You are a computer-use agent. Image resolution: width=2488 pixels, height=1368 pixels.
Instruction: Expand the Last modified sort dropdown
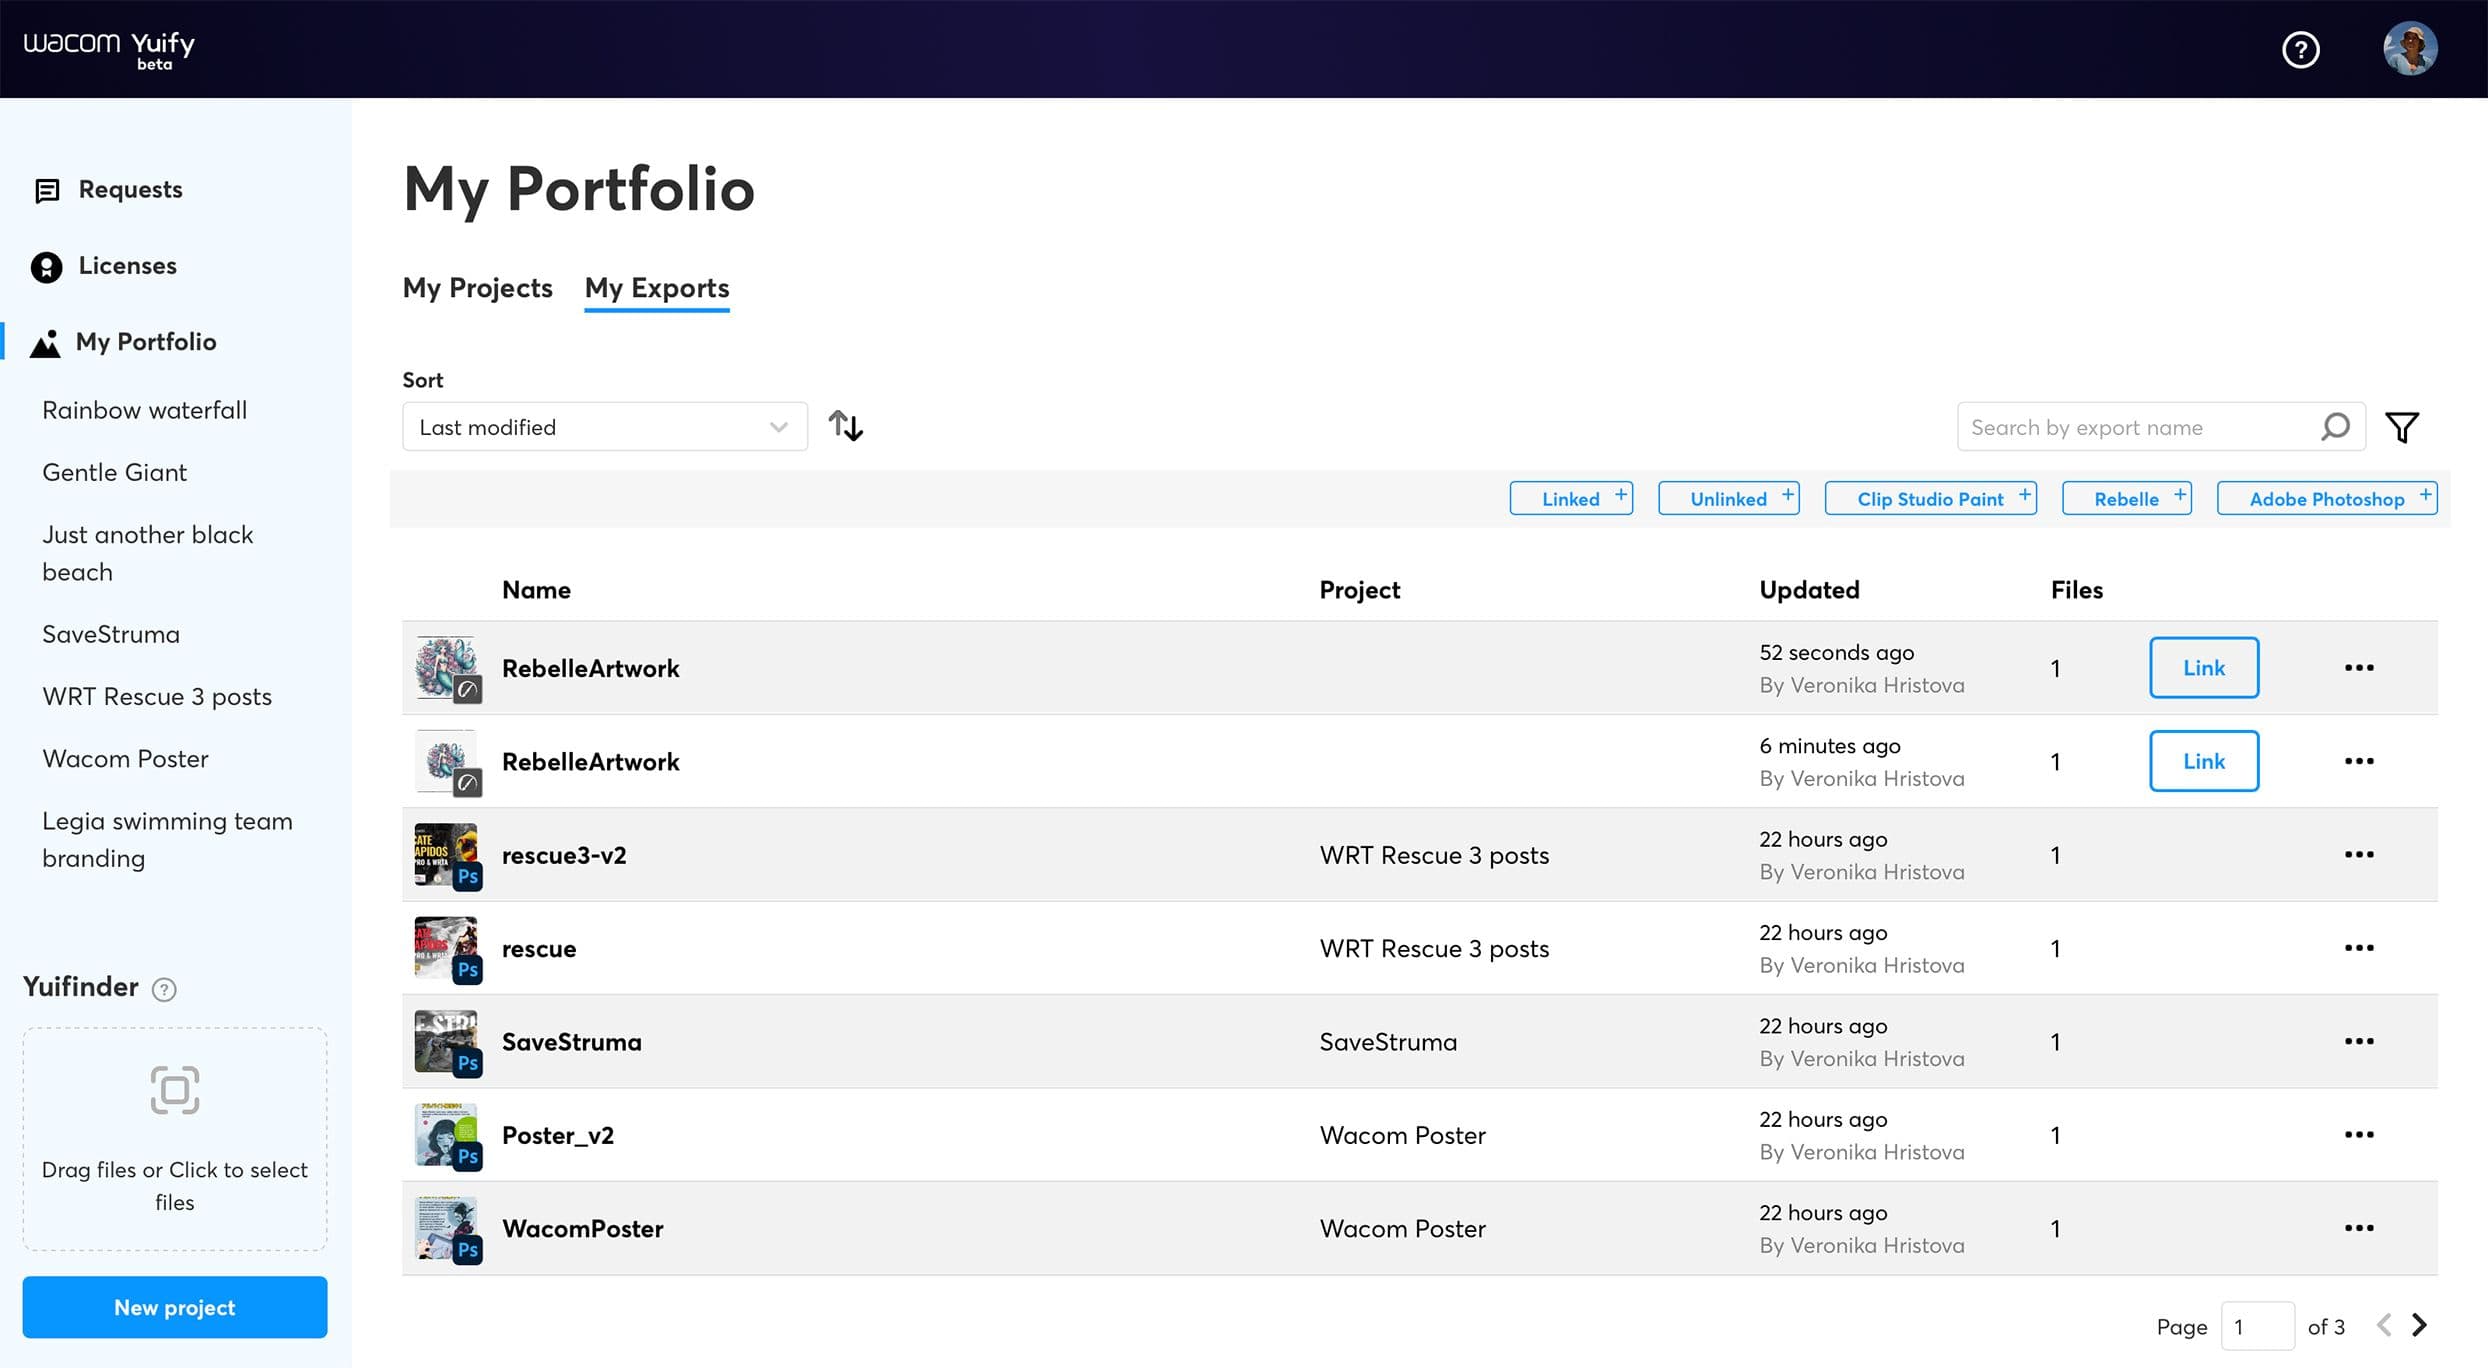pos(605,427)
